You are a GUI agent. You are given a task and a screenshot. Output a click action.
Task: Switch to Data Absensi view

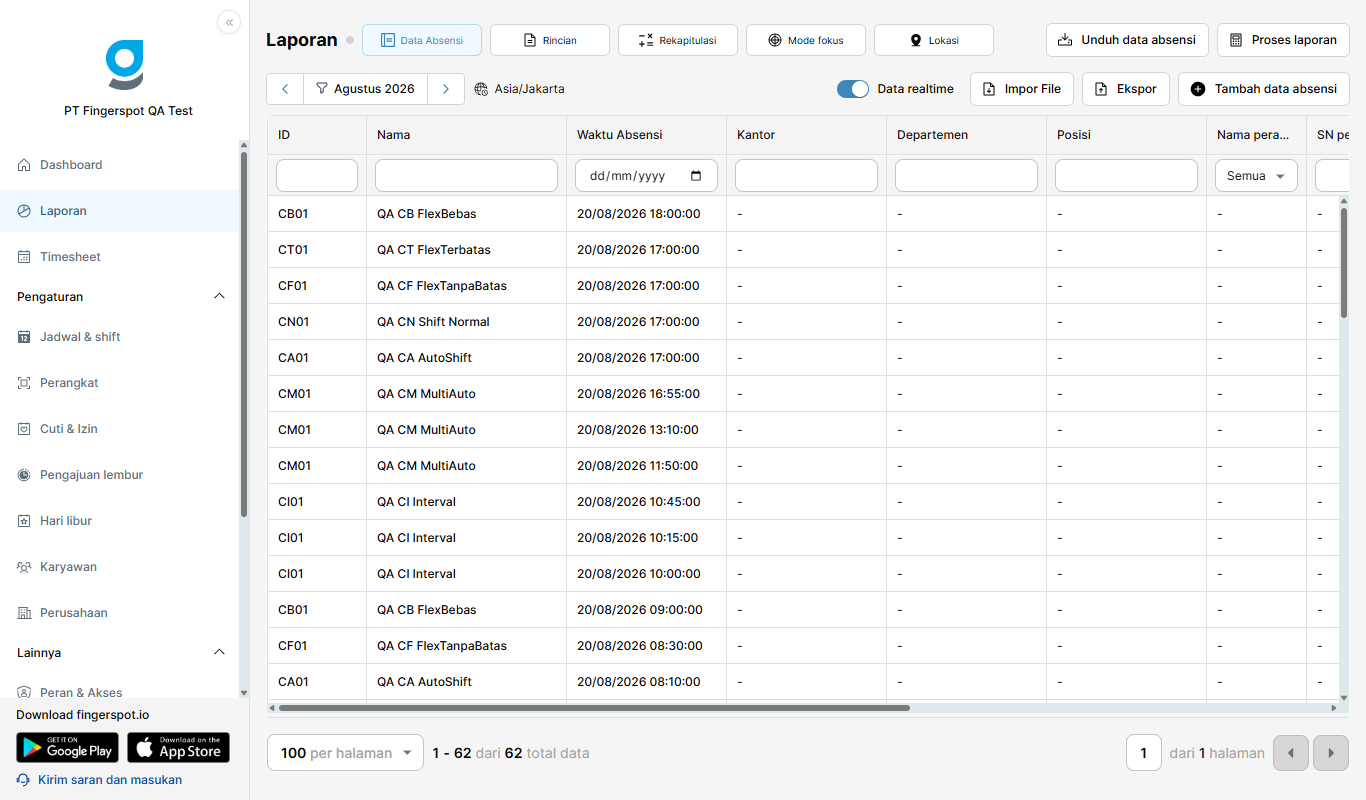[422, 40]
